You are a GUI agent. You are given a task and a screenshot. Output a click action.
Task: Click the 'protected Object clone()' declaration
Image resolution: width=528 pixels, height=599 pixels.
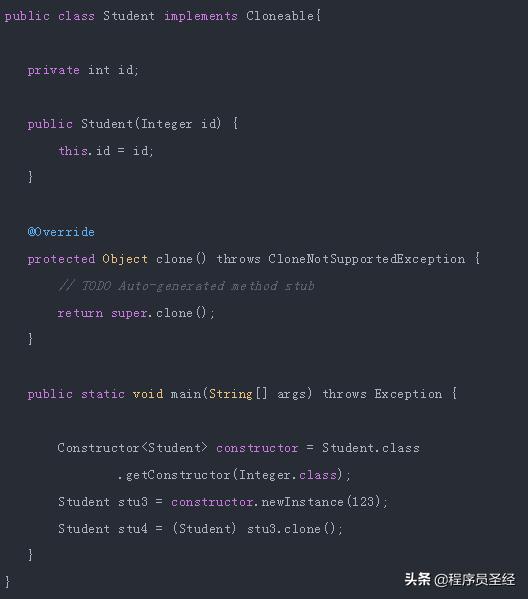(x=117, y=259)
